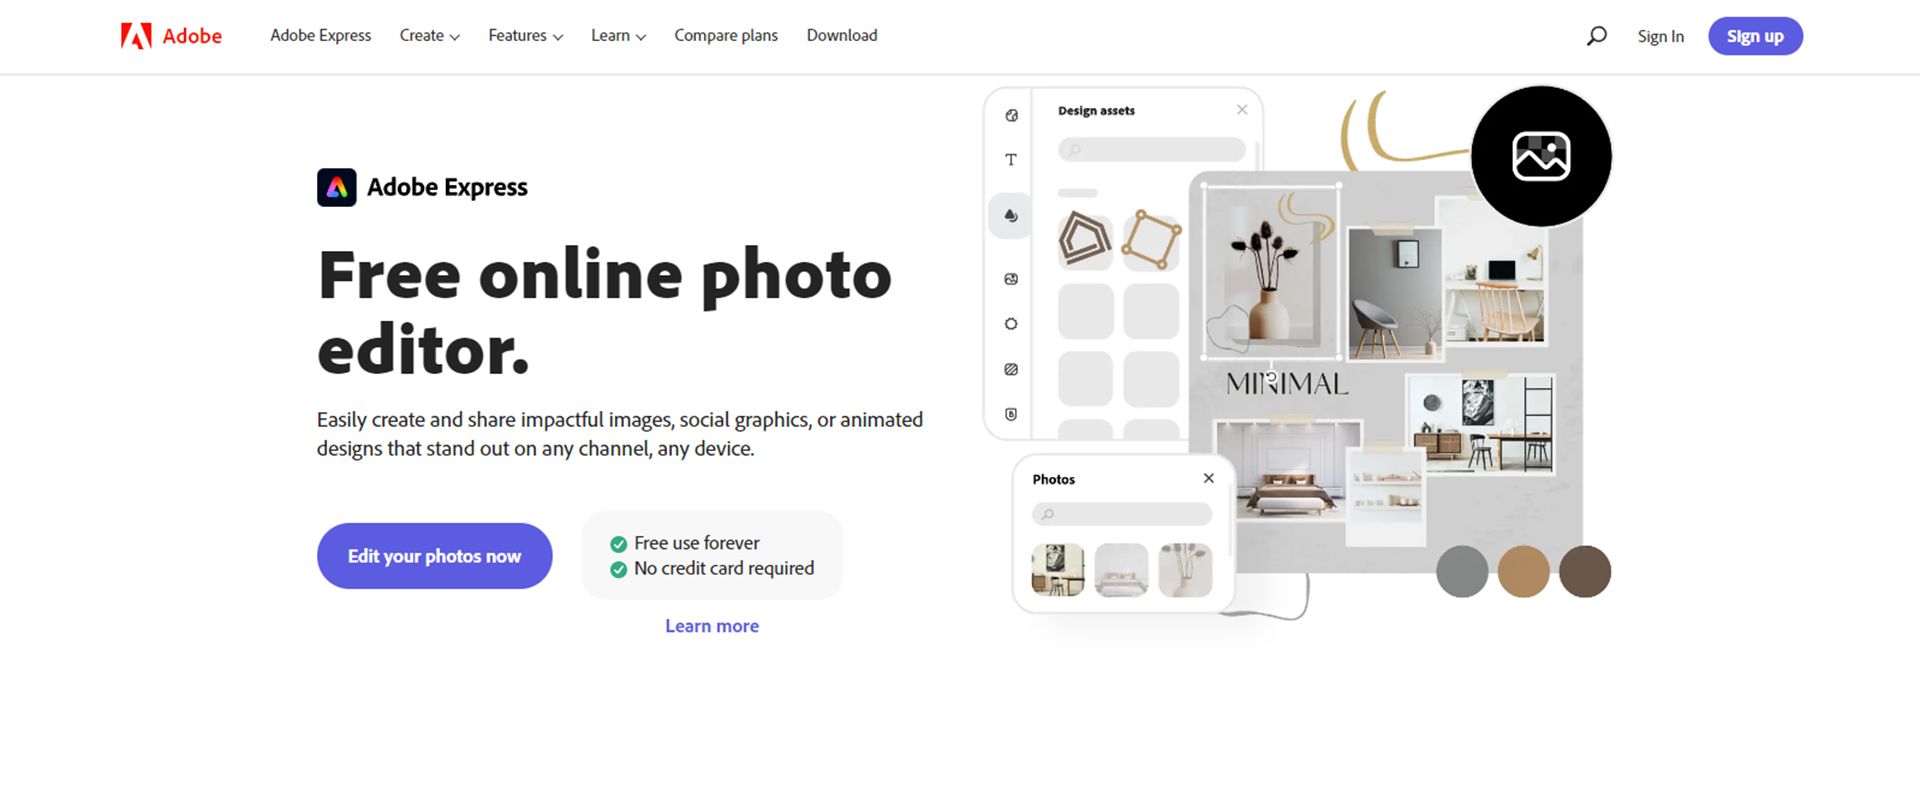Image resolution: width=1920 pixels, height=809 pixels.
Task: Select the Text tool icon in sidebar
Action: (x=1011, y=160)
